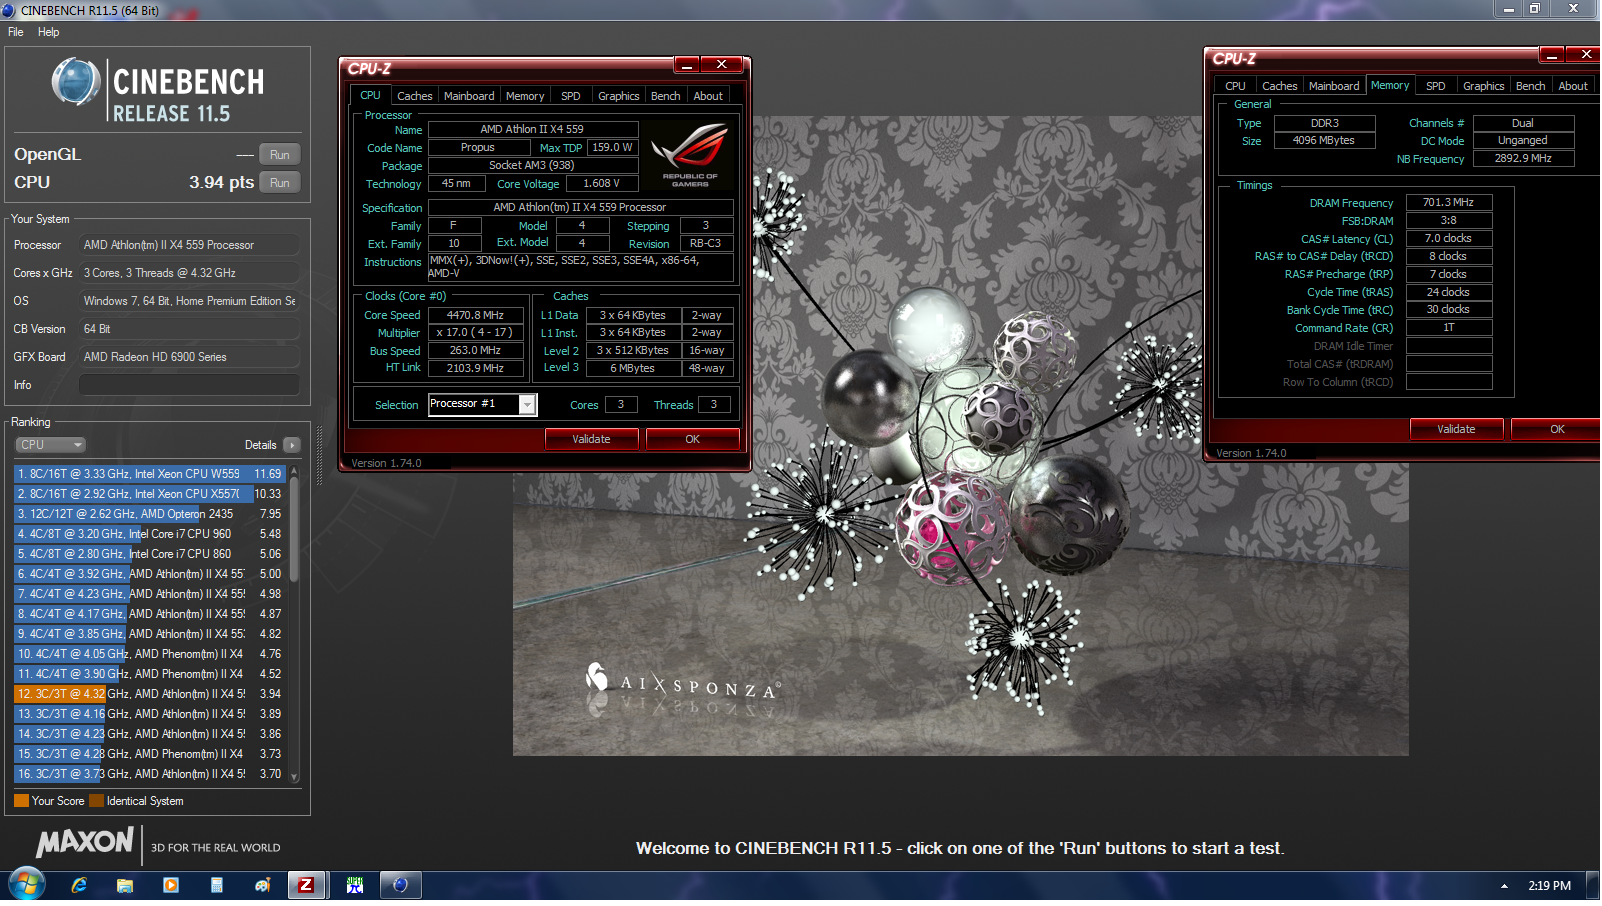The height and width of the screenshot is (906, 1602).
Task: Open the Help menu
Action: pyautogui.click(x=49, y=32)
